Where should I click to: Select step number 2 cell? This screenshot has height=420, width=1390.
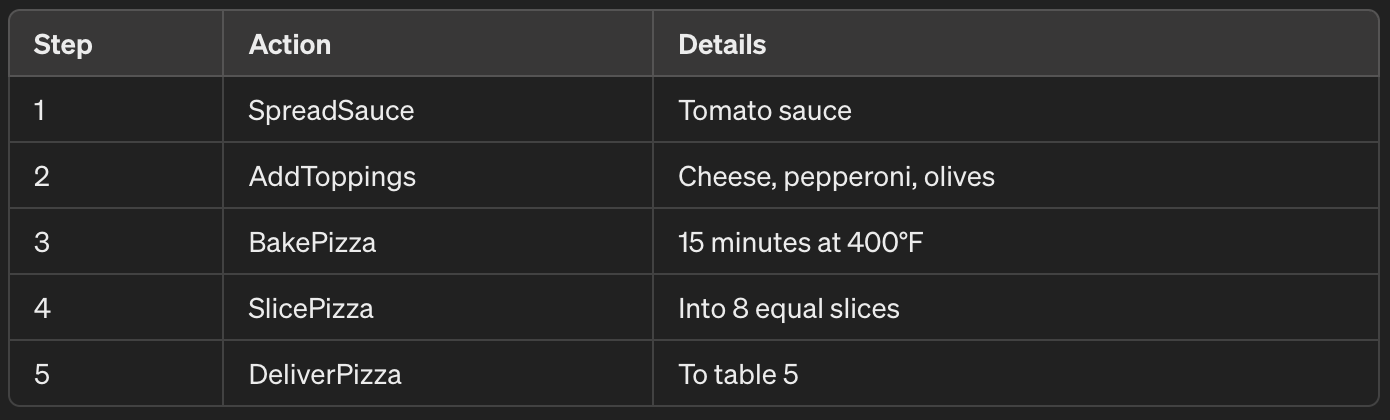(x=41, y=177)
